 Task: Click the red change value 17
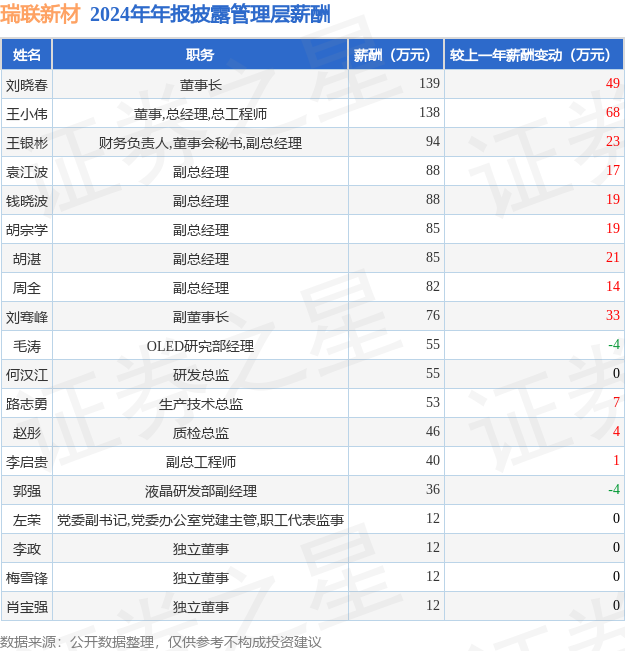pyautogui.click(x=613, y=170)
